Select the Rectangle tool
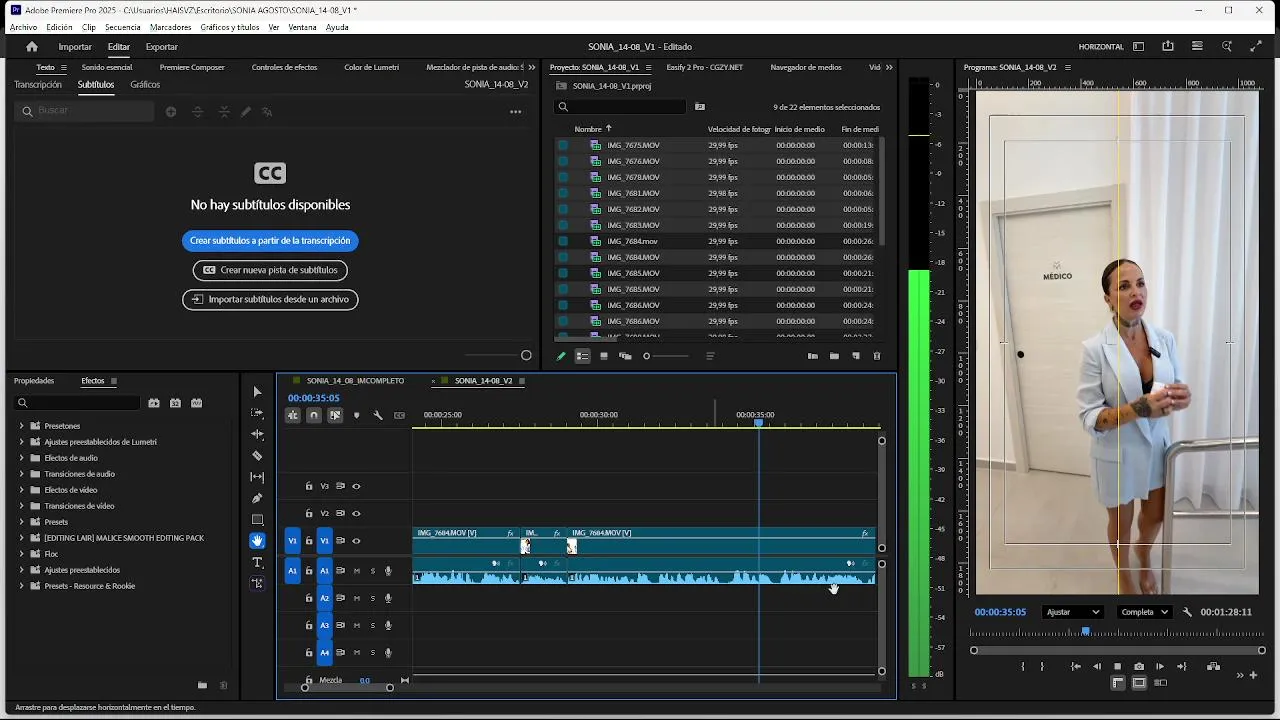 [x=257, y=520]
